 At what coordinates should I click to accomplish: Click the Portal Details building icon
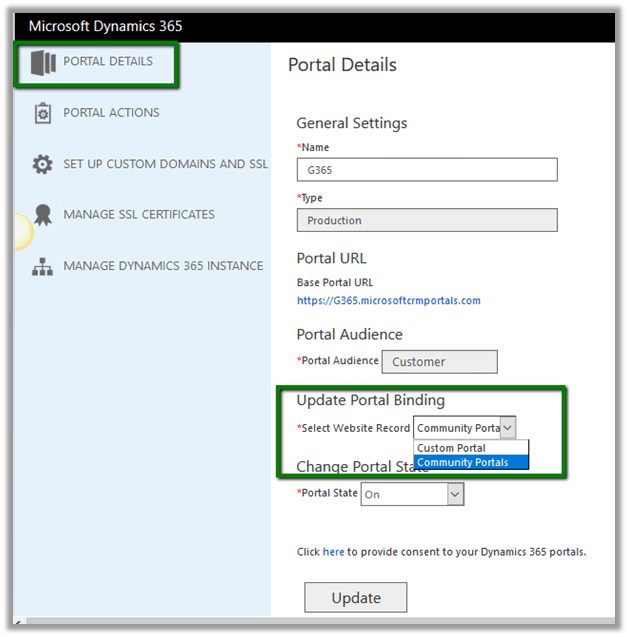tap(43, 63)
